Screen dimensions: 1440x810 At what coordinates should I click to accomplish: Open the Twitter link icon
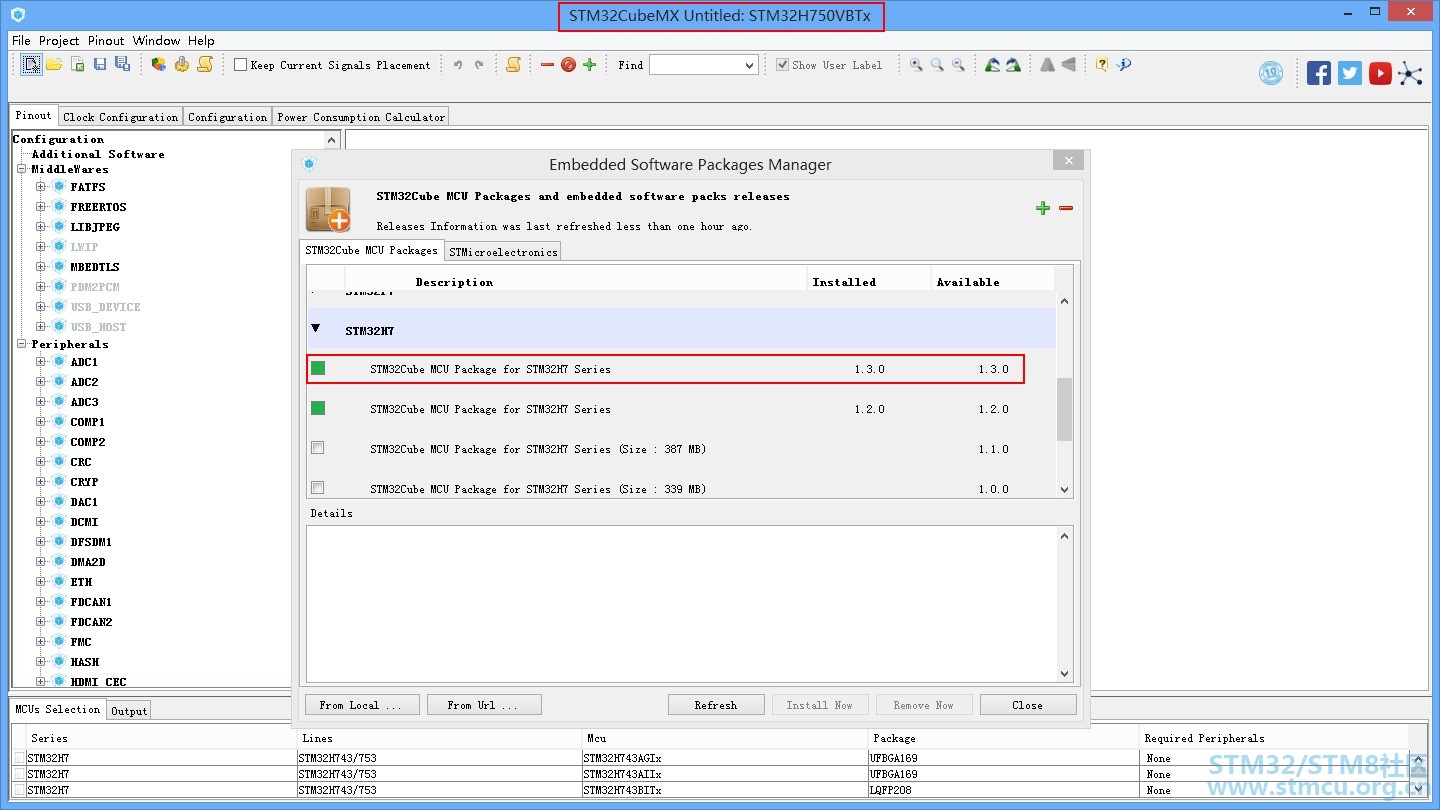tap(1350, 73)
